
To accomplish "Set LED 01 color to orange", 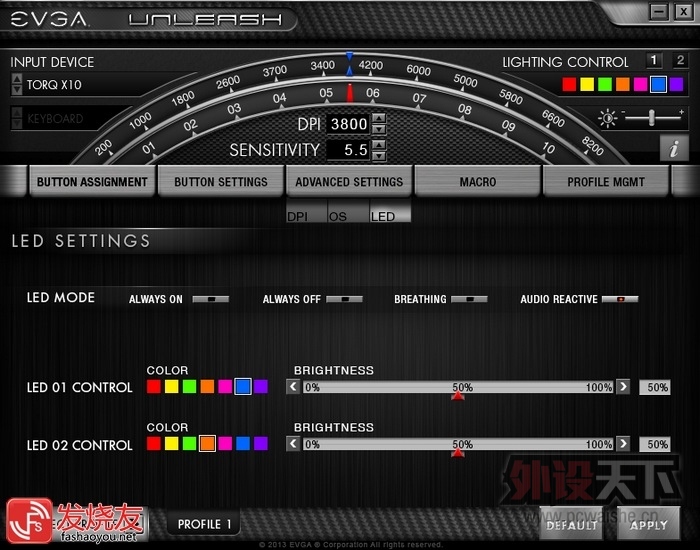I will [x=207, y=387].
